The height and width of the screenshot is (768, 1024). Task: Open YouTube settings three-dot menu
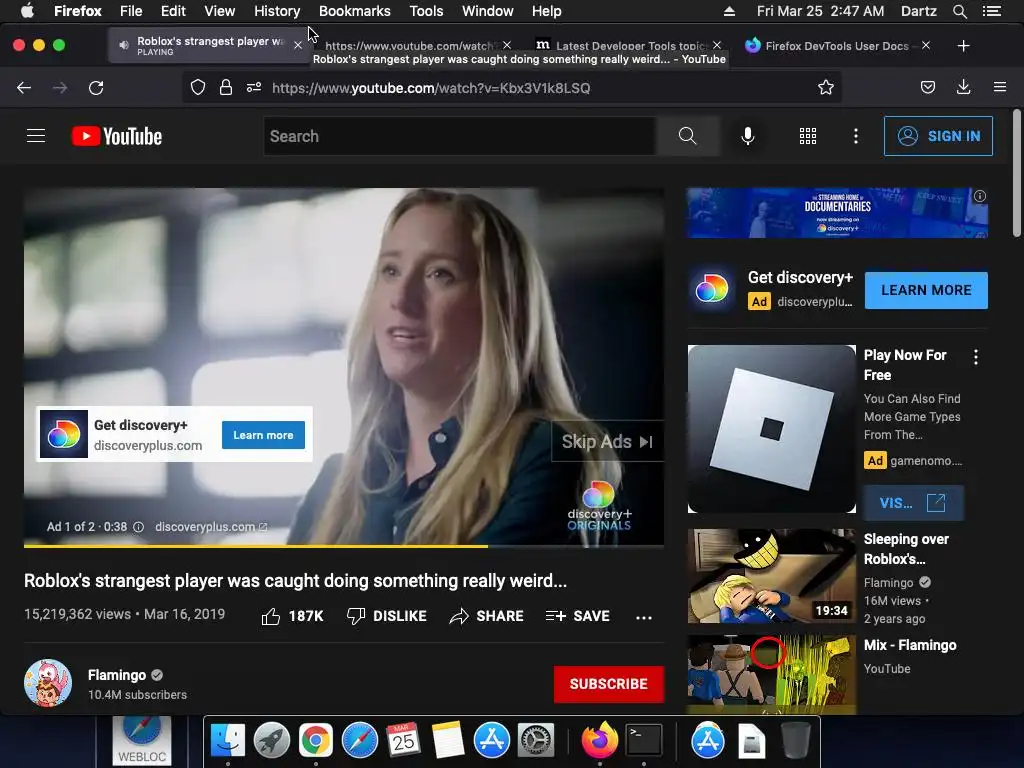(856, 136)
